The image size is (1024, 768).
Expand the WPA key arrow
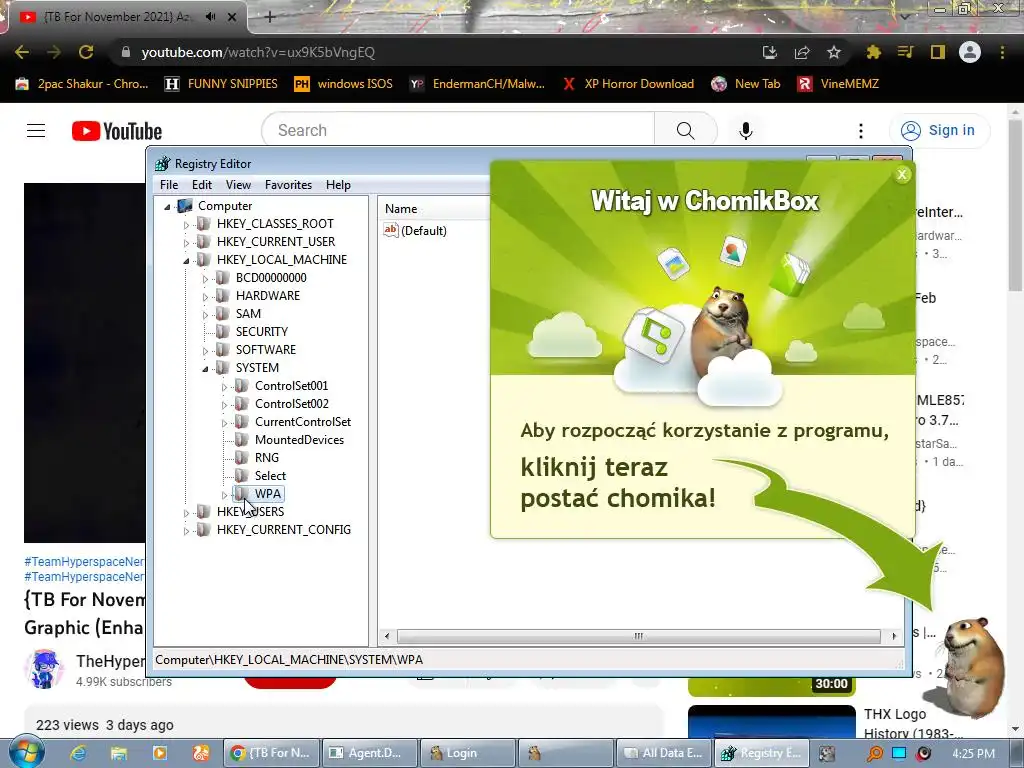pos(224,495)
